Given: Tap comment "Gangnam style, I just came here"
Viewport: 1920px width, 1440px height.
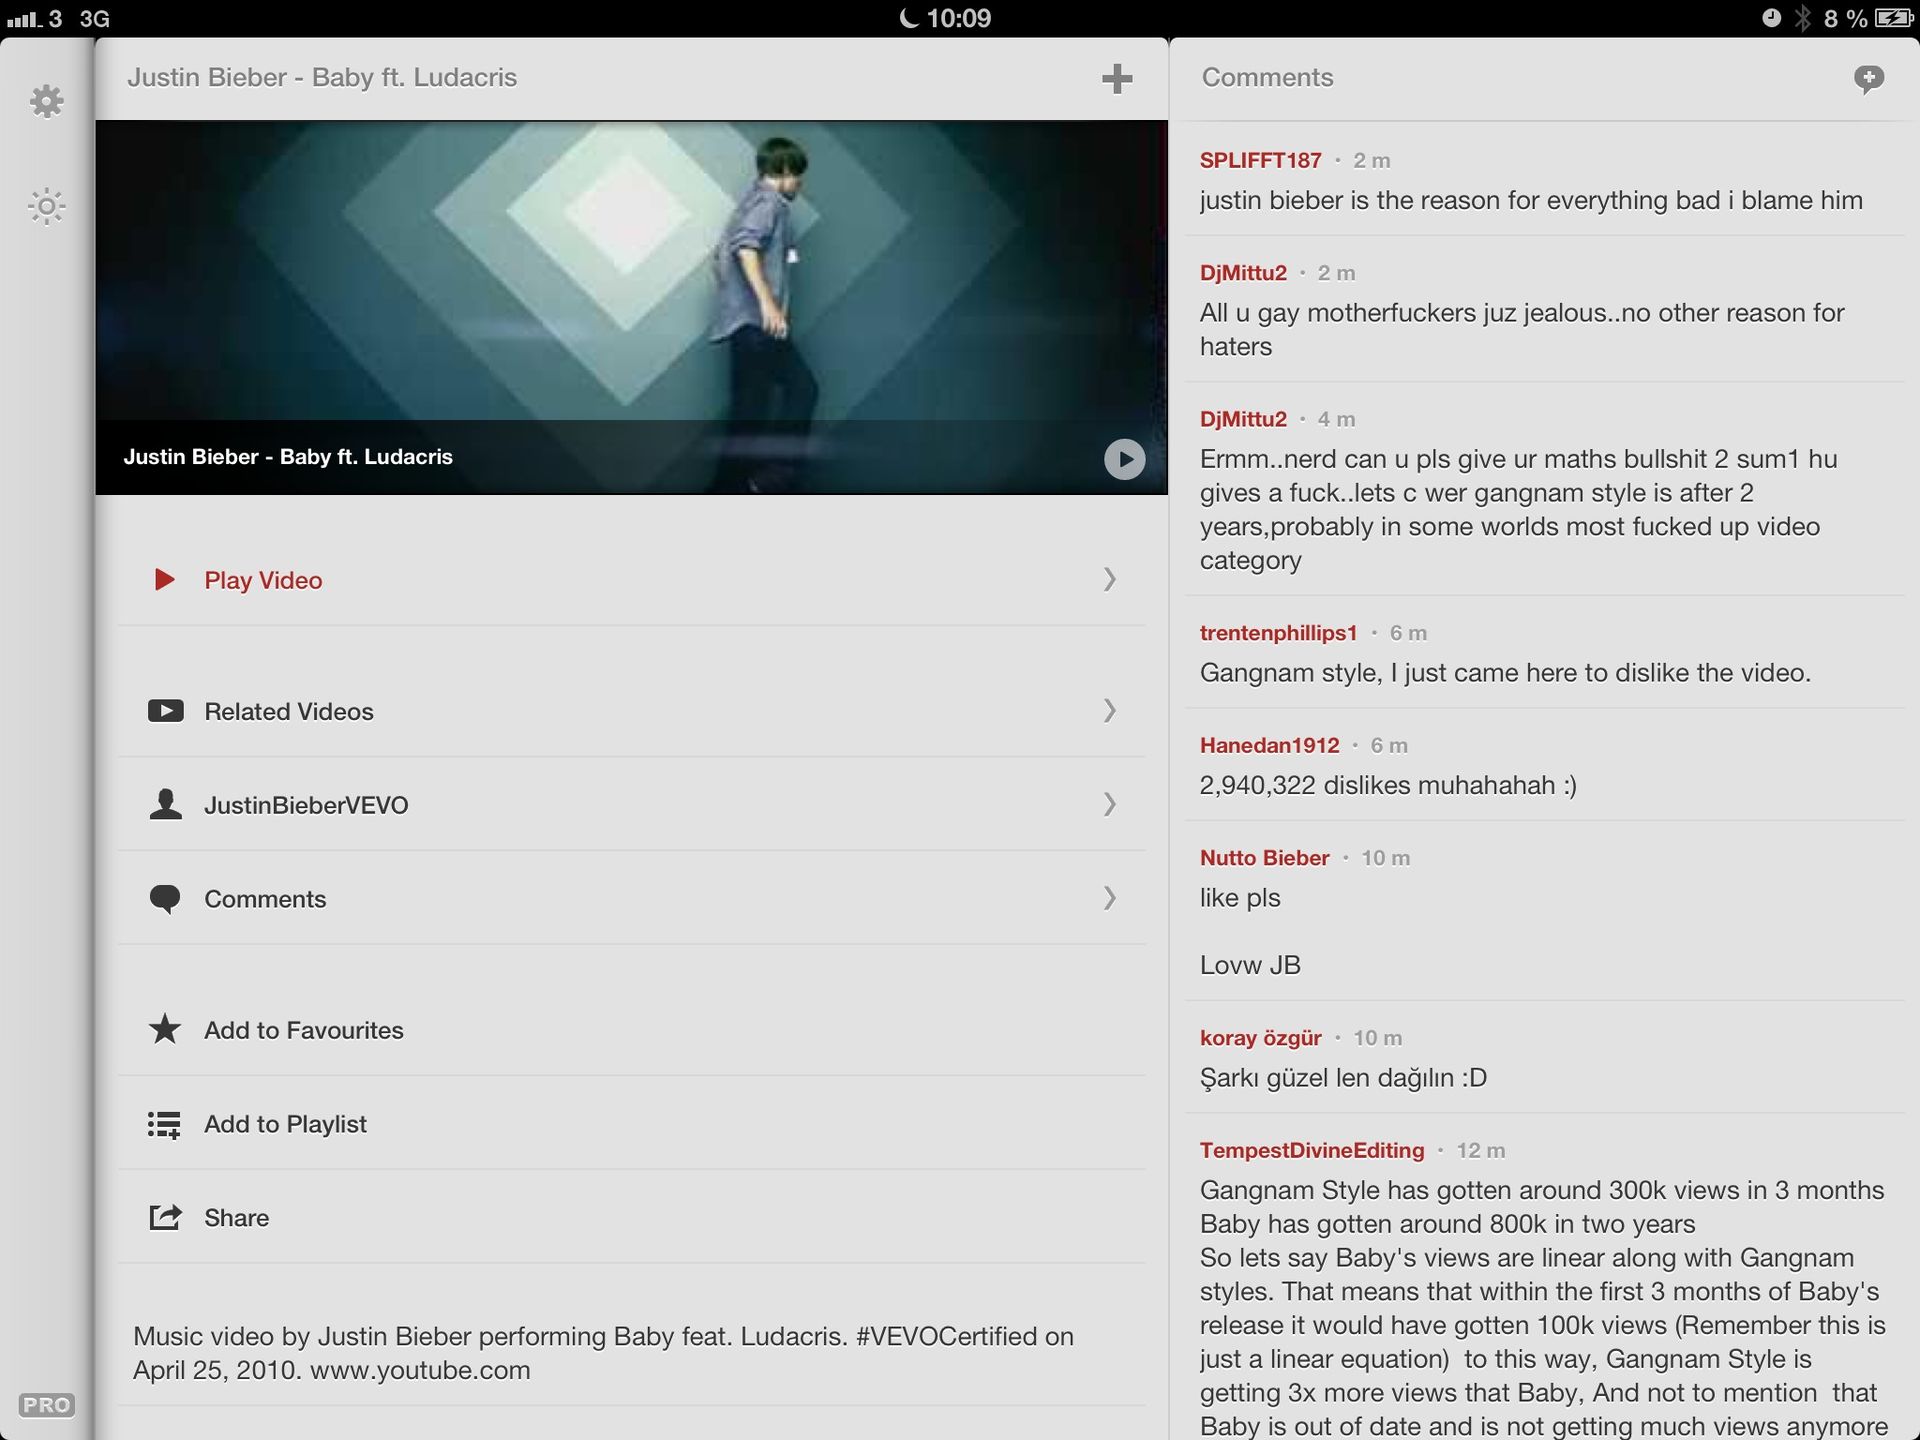Looking at the screenshot, I should click(x=1505, y=673).
